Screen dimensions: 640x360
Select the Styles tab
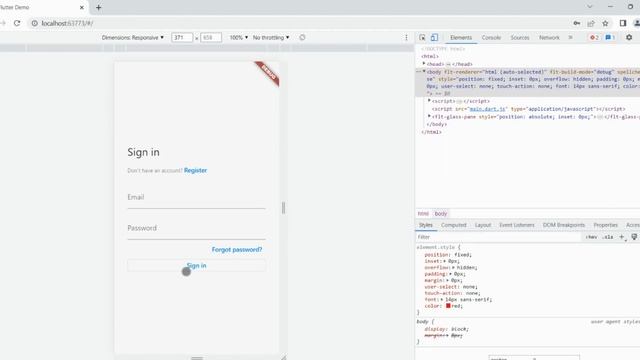click(x=425, y=225)
